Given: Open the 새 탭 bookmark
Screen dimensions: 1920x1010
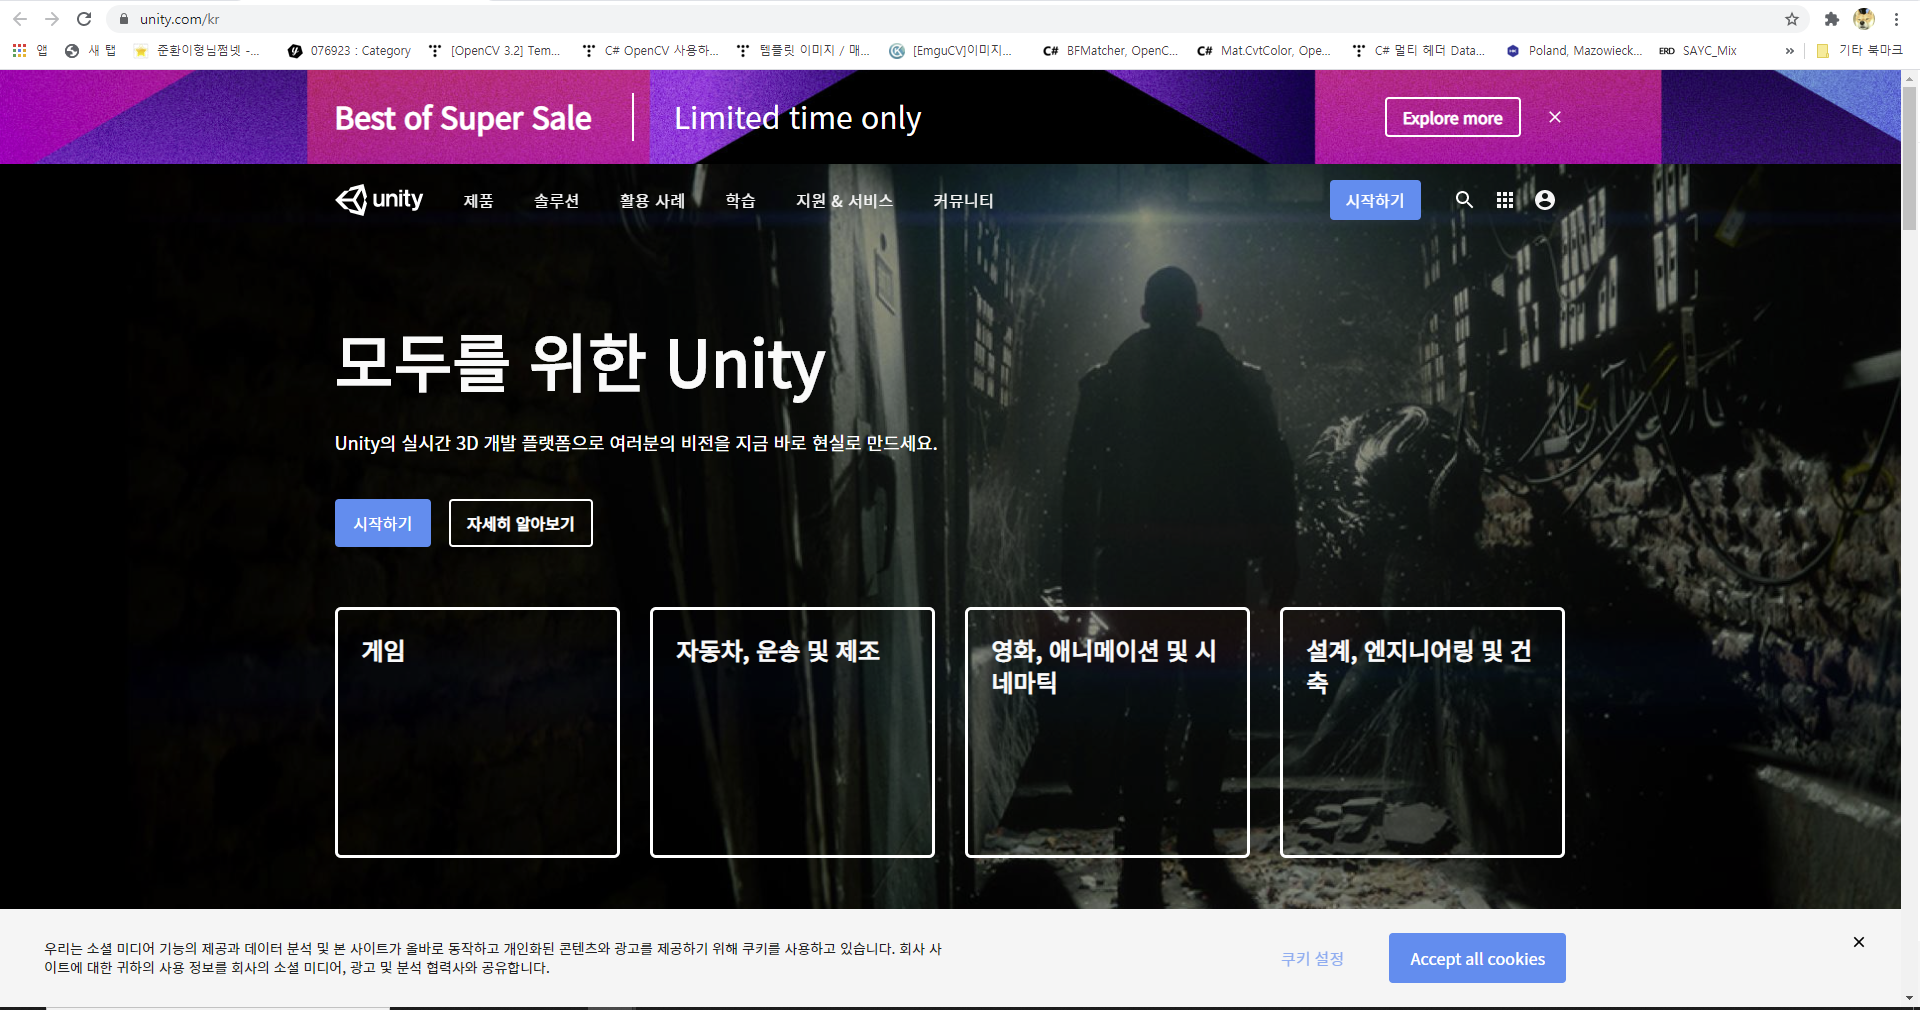Looking at the screenshot, I should click(90, 50).
